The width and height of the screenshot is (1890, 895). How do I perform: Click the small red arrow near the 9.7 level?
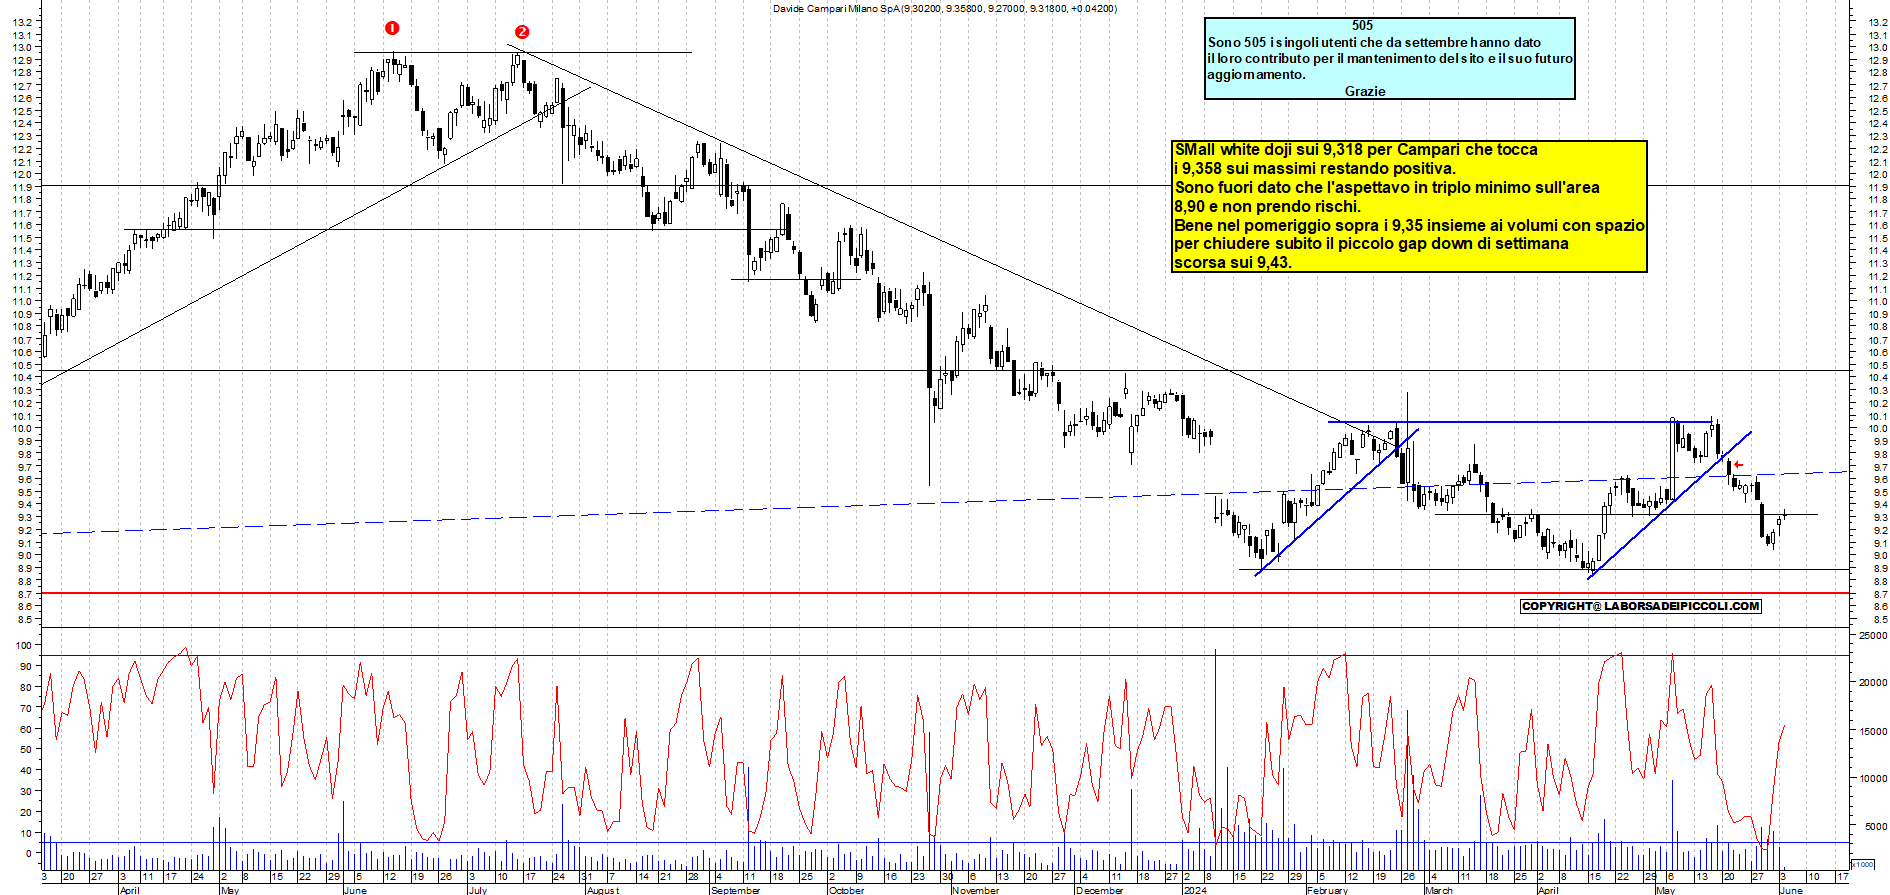pyautogui.click(x=1739, y=465)
